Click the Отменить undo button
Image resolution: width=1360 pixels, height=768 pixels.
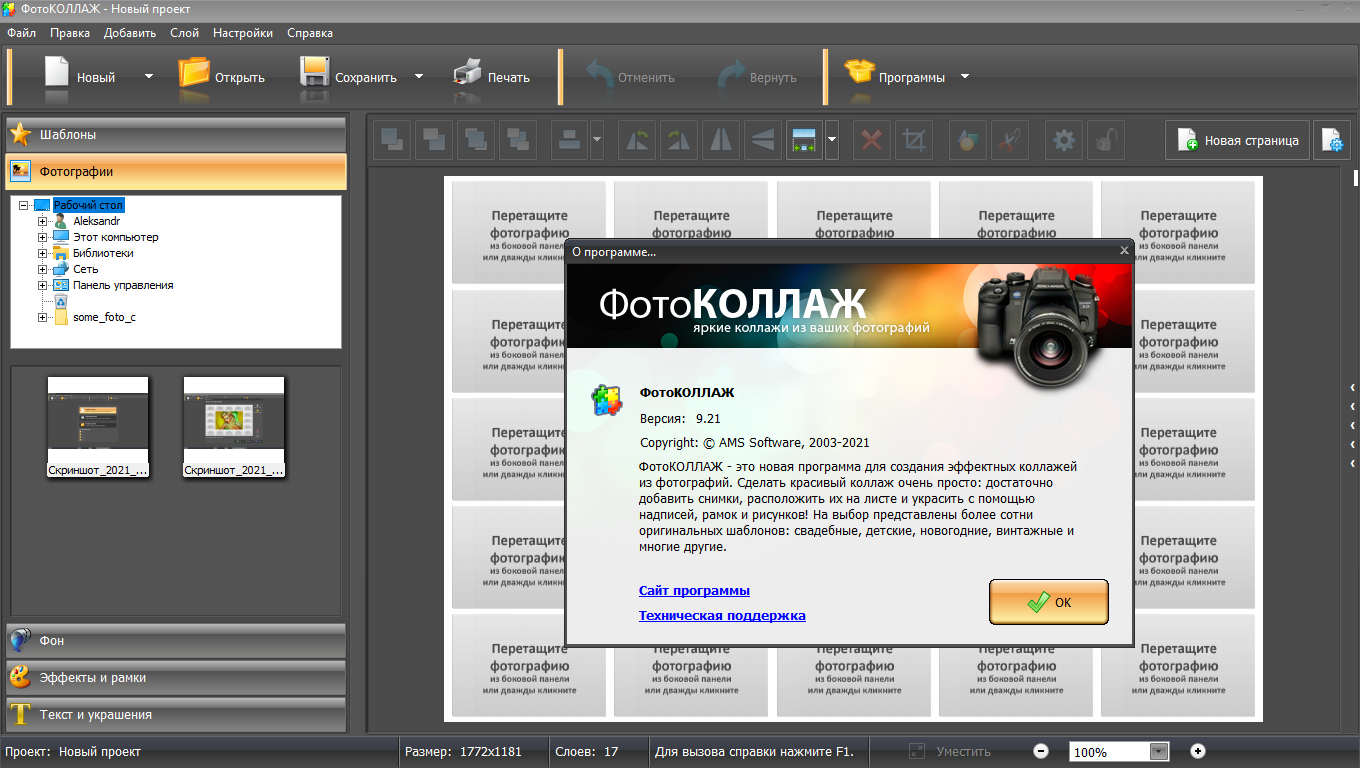pyautogui.click(x=631, y=76)
